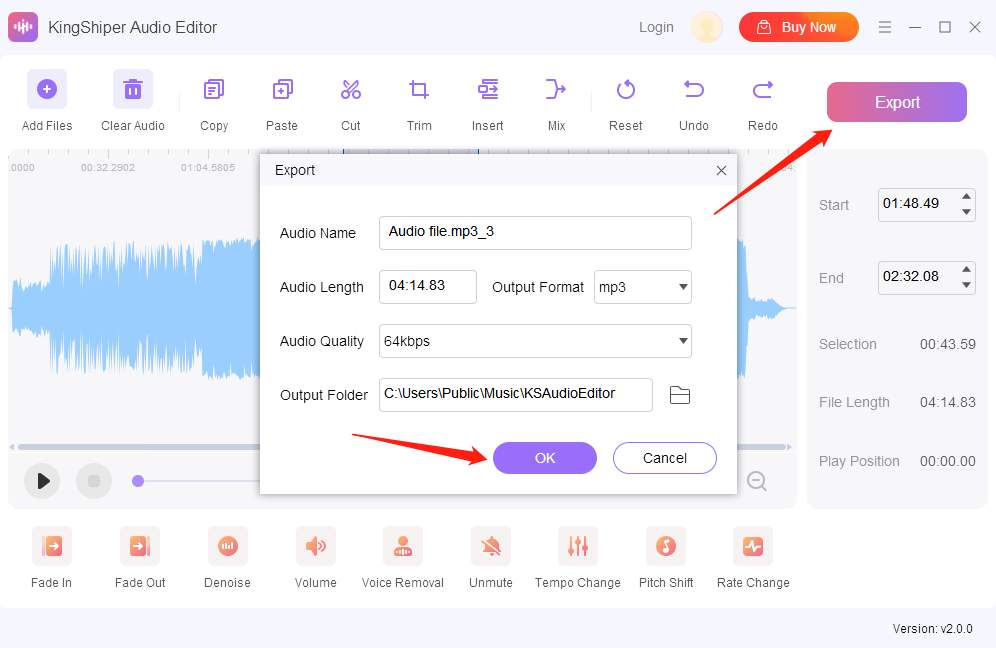This screenshot has height=648, width=996.
Task: Click the Add Files icon
Action: [x=46, y=89]
